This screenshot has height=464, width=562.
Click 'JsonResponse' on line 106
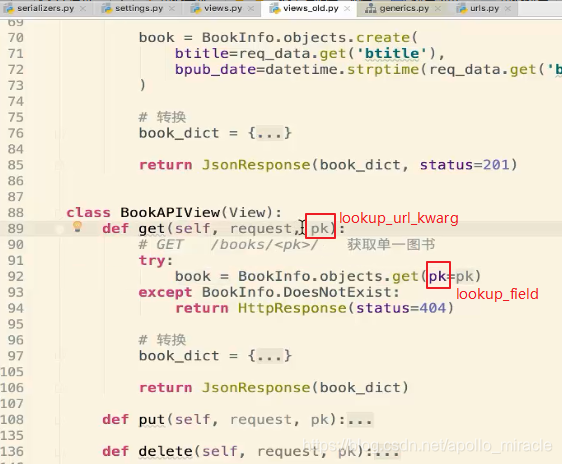coord(256,388)
